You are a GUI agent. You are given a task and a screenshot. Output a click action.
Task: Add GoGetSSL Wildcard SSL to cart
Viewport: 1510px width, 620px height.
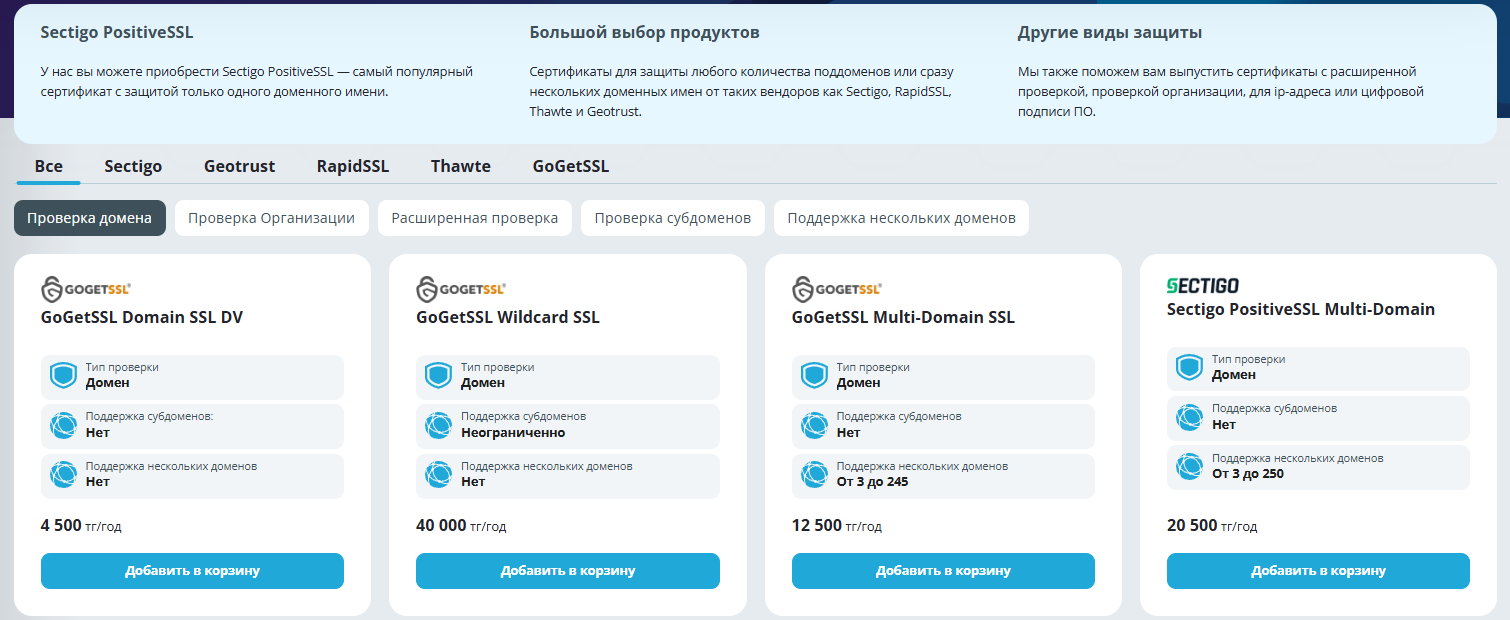click(567, 571)
